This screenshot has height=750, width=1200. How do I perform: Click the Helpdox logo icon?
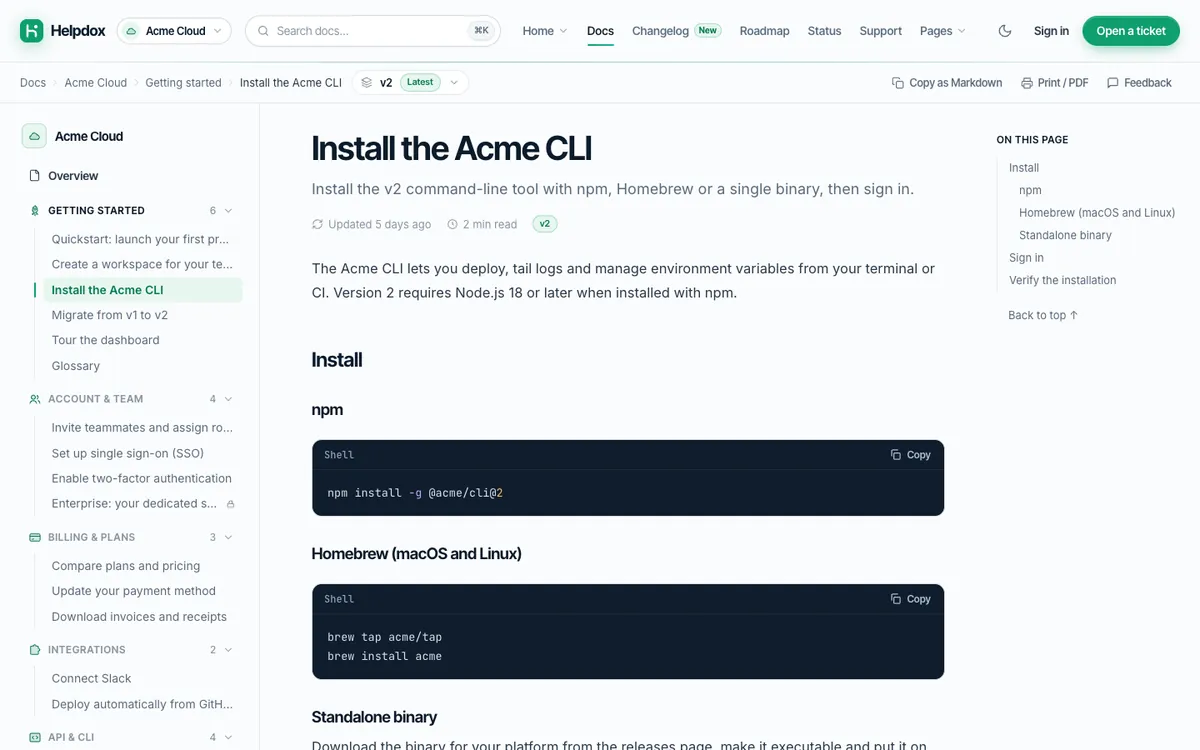coord(32,31)
